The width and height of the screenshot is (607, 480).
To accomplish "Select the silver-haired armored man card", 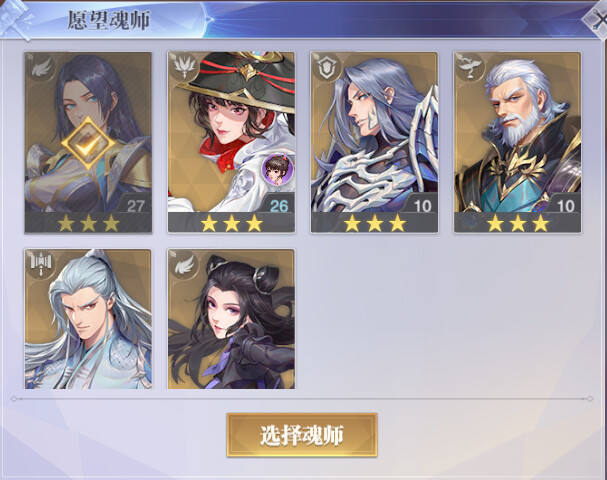I will [x=374, y=142].
